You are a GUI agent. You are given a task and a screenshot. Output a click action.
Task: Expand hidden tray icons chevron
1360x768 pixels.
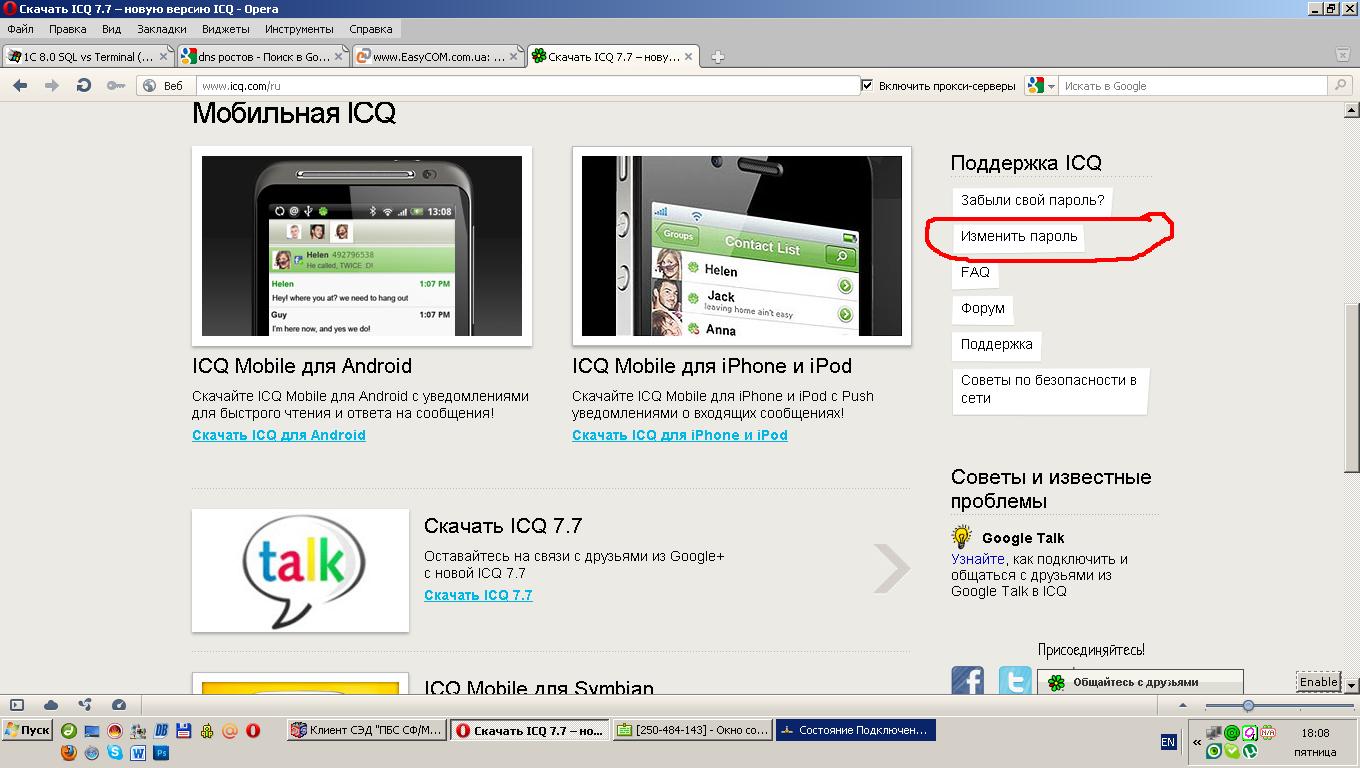[x=1196, y=742]
